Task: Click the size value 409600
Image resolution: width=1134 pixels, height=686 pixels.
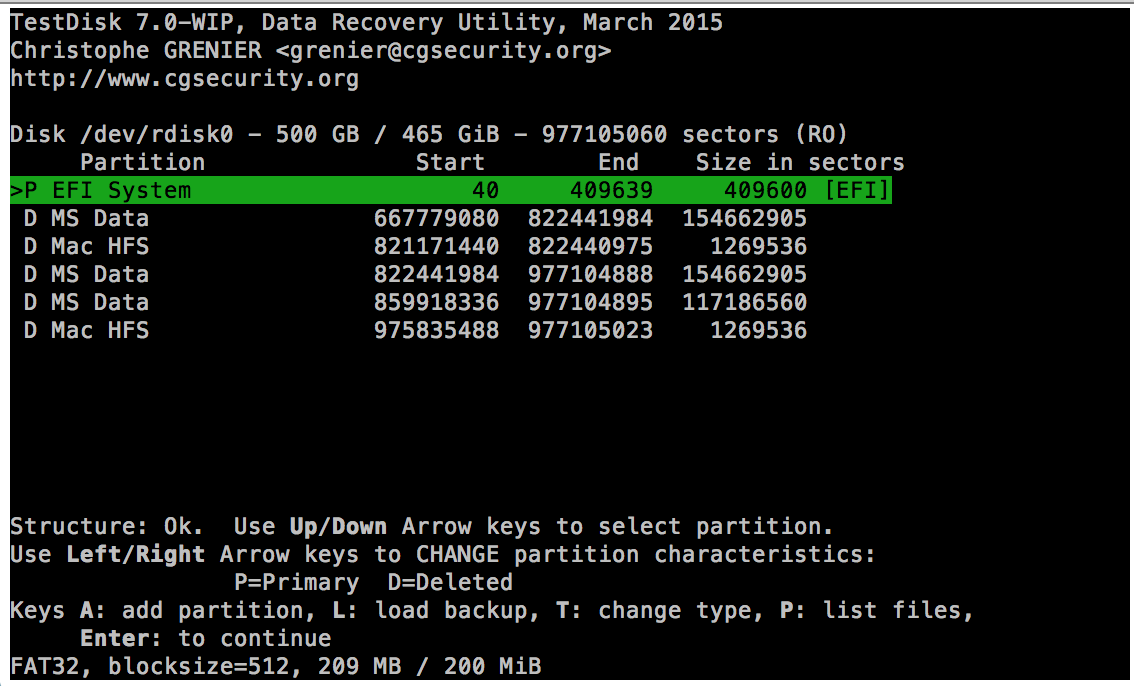Action: point(765,190)
